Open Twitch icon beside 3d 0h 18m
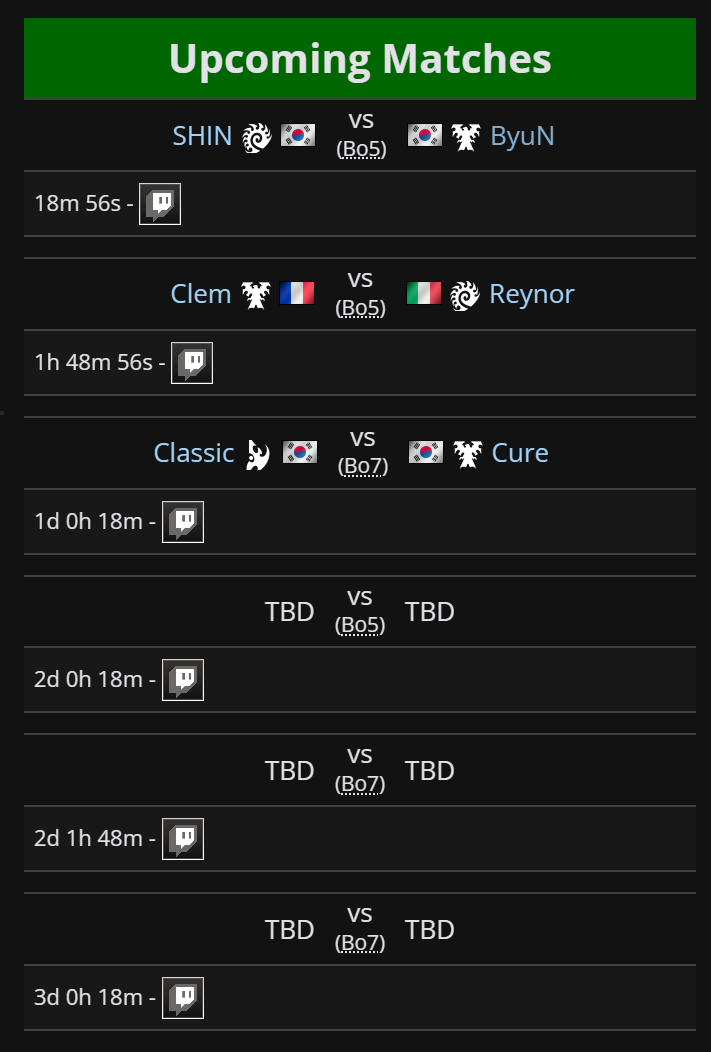Screen dimensions: 711x1052 coord(183,998)
